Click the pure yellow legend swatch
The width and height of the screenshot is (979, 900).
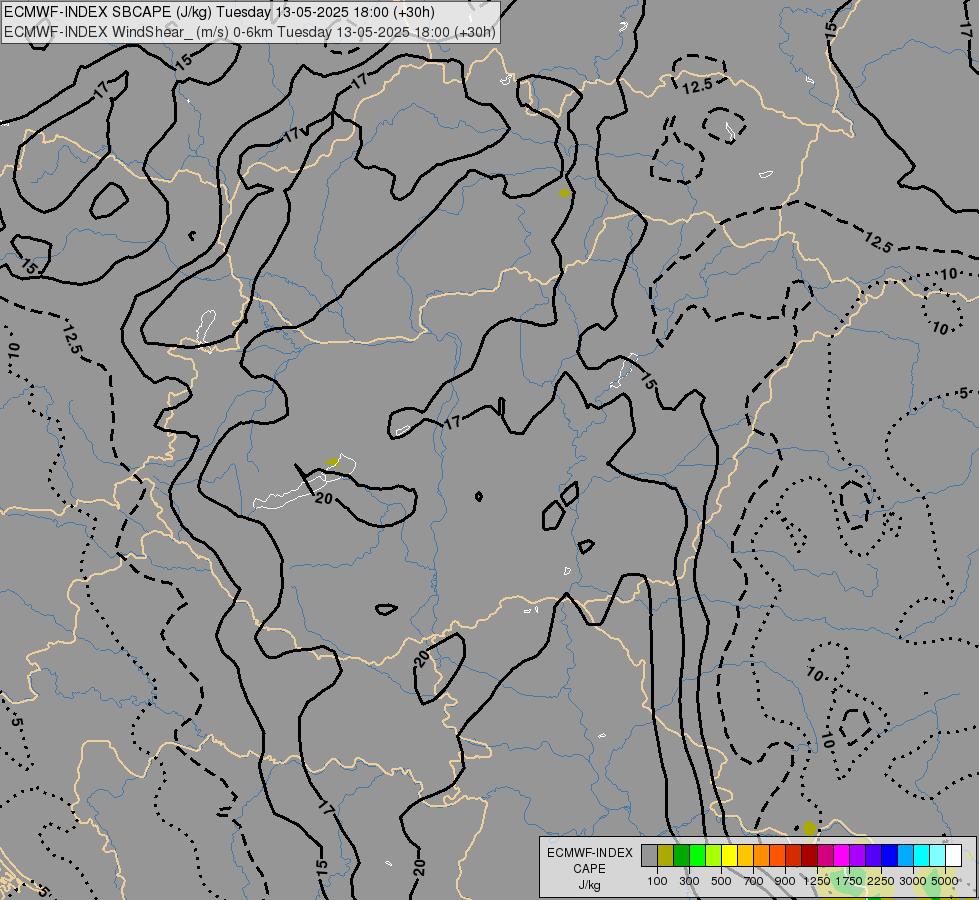coord(730,855)
